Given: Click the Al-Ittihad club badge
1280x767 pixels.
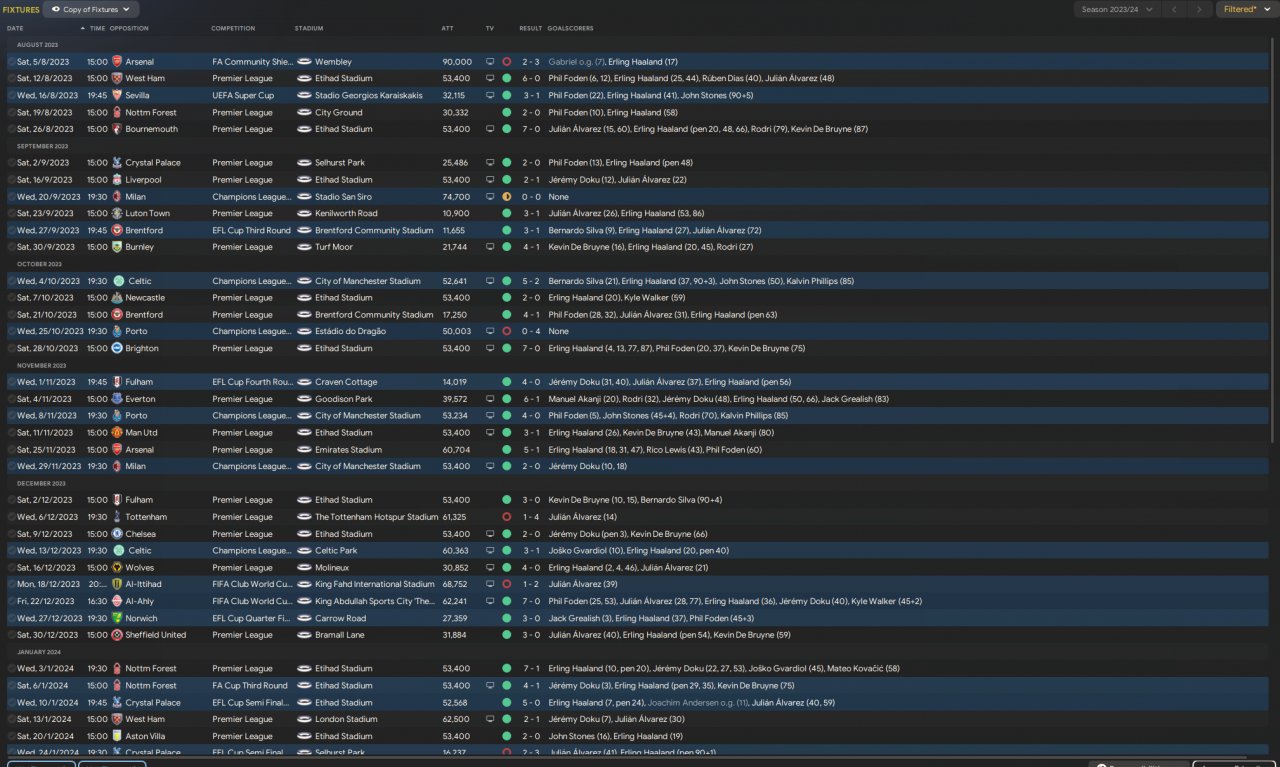Looking at the screenshot, I should pyautogui.click(x=117, y=584).
